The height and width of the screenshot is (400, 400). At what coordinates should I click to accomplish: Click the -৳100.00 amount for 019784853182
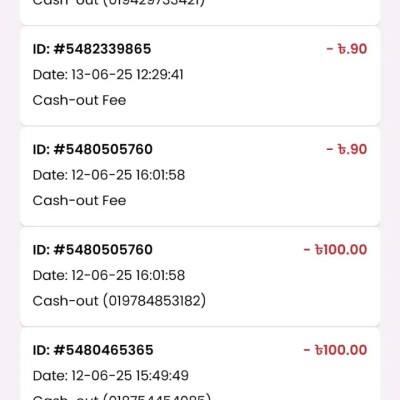click(x=335, y=250)
